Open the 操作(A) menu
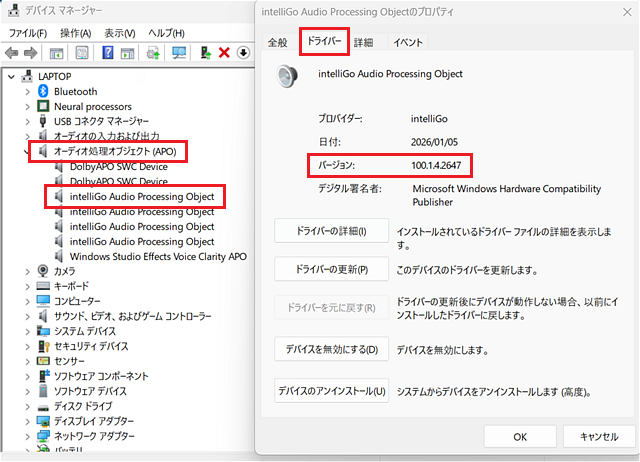 pyautogui.click(x=76, y=33)
